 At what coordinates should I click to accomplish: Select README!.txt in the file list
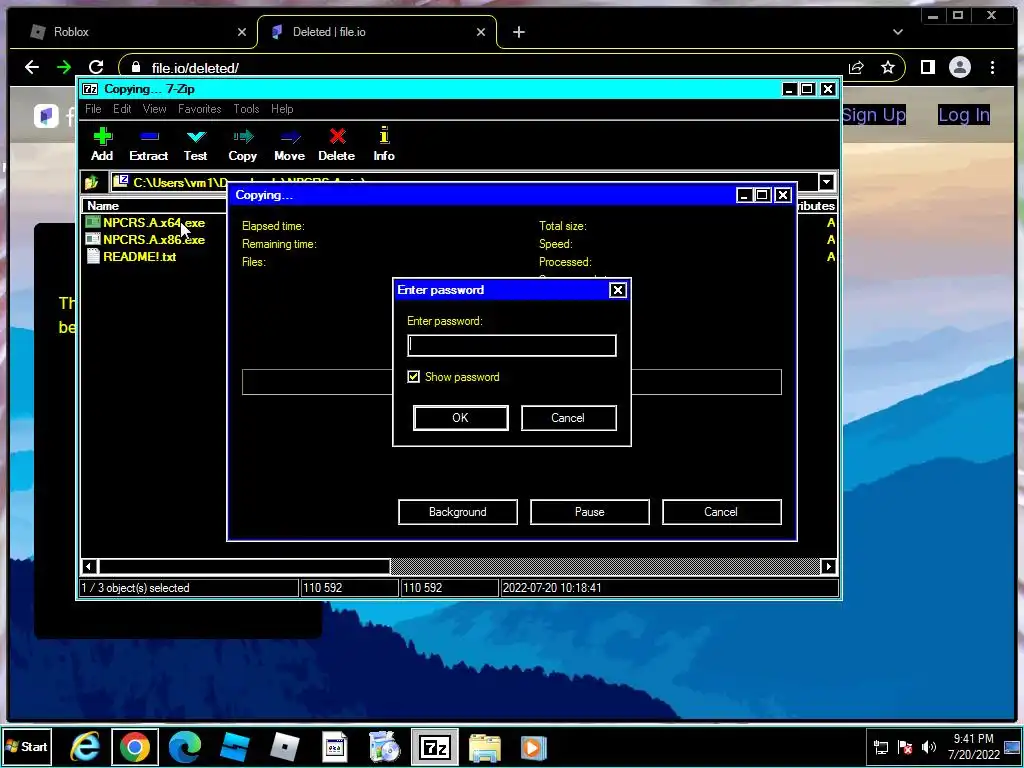(x=139, y=257)
